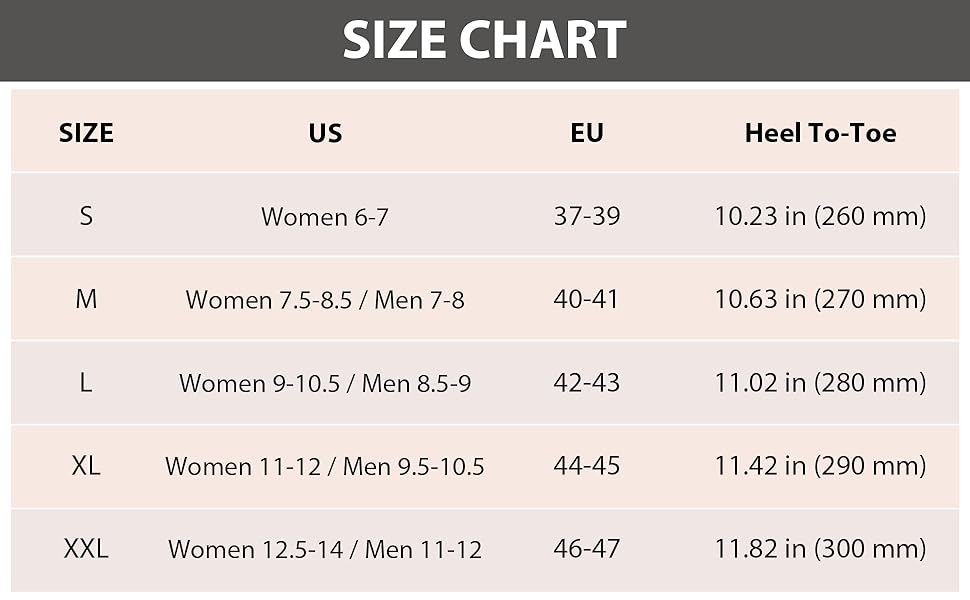The width and height of the screenshot is (970, 600).
Task: Select EU size 37-39
Action: point(586,216)
